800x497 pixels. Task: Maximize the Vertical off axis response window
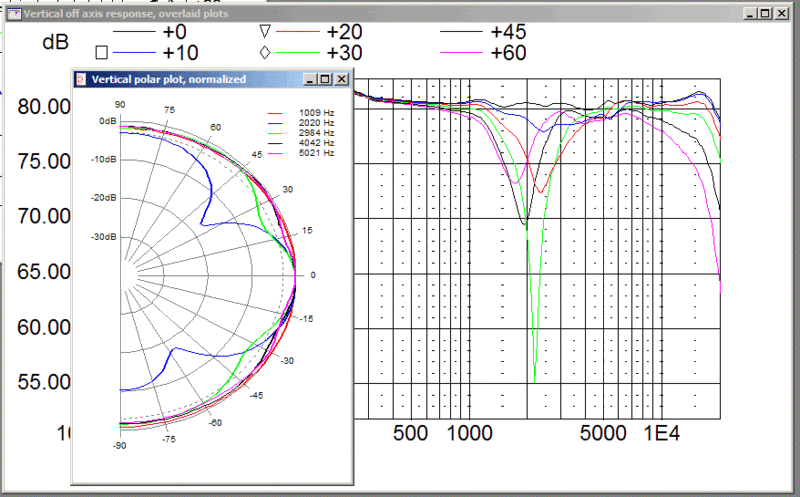tap(765, 14)
